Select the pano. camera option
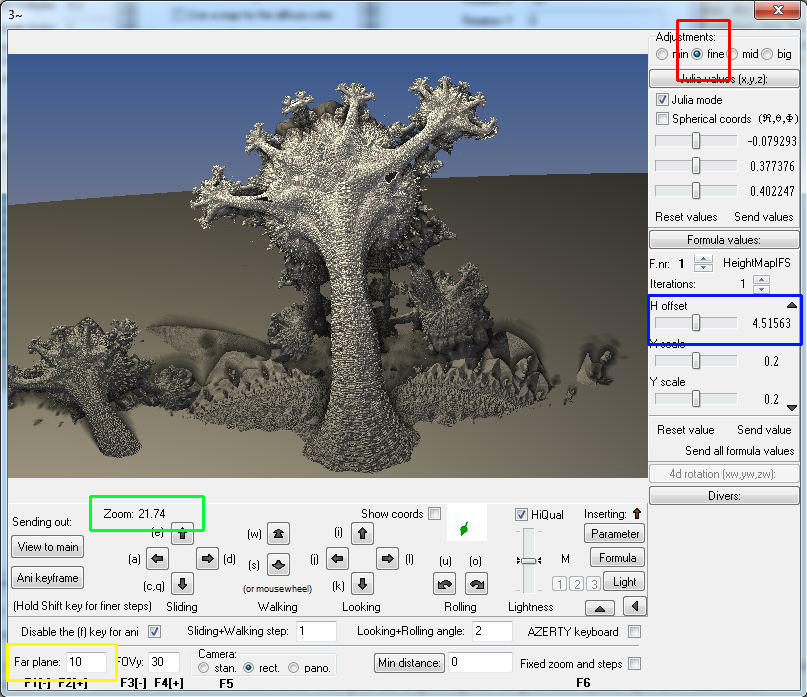The width and height of the screenshot is (807, 697). point(293,668)
